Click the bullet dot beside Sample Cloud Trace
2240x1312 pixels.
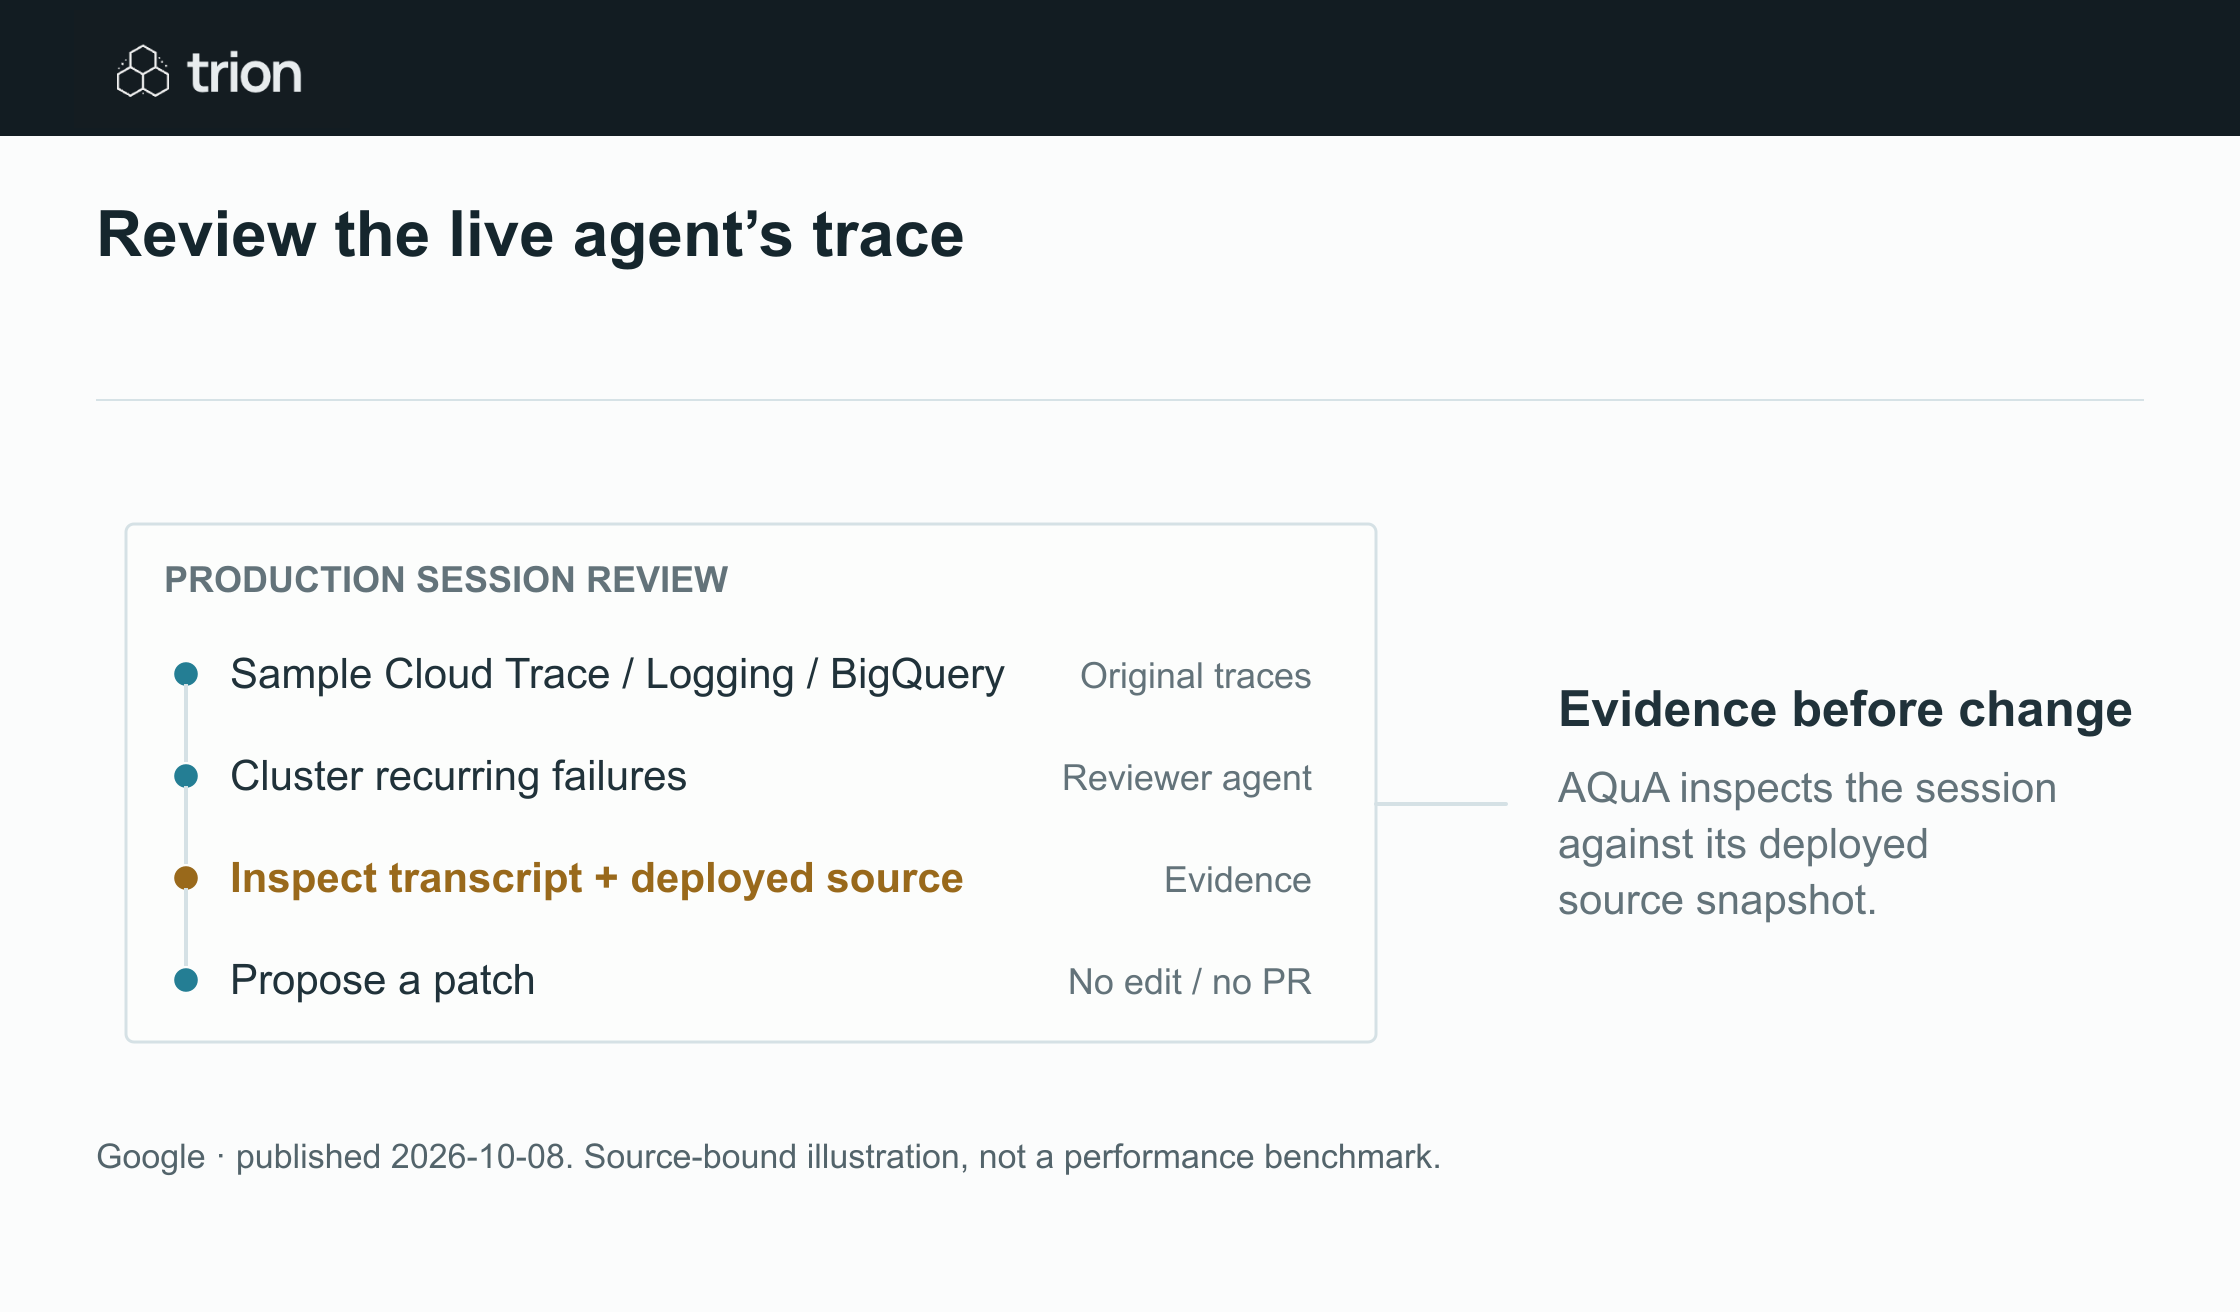click(186, 674)
